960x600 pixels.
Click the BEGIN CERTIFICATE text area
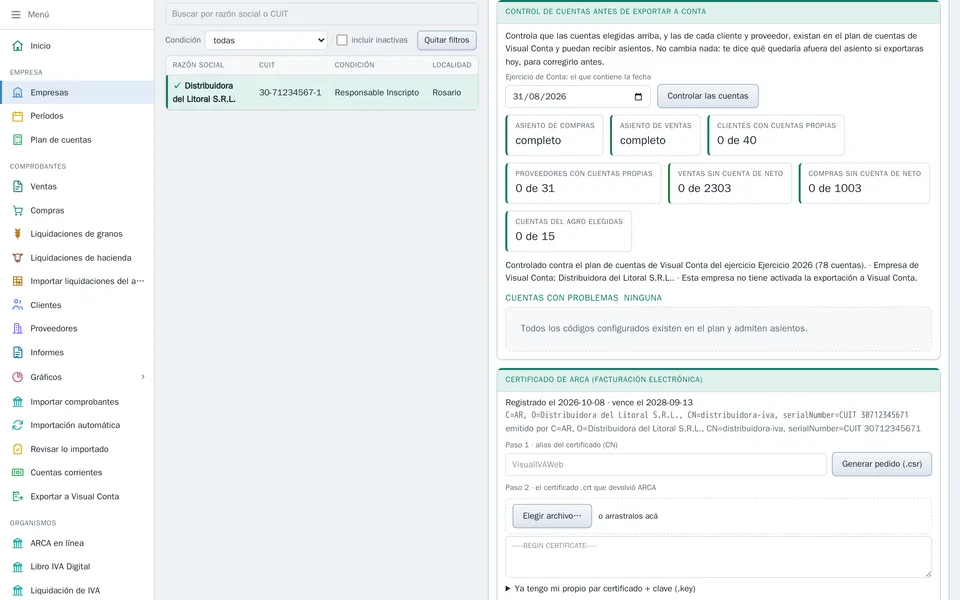click(x=718, y=557)
